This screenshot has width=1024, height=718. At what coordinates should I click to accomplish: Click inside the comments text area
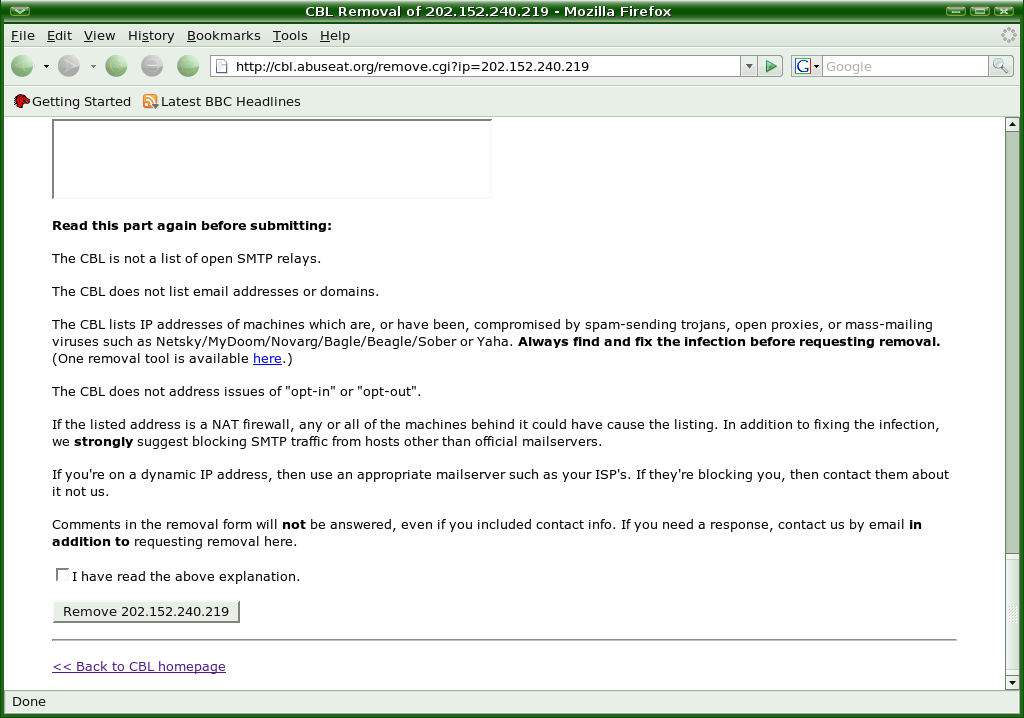click(272, 159)
